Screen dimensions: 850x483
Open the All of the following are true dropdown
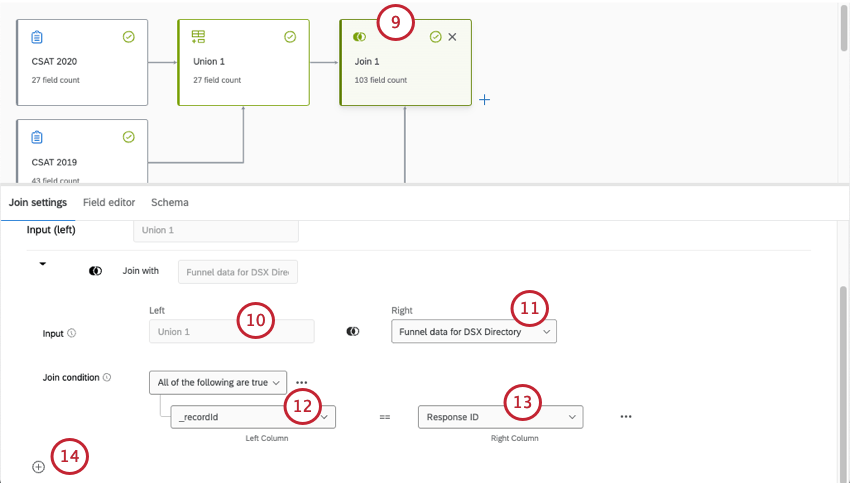click(217, 382)
